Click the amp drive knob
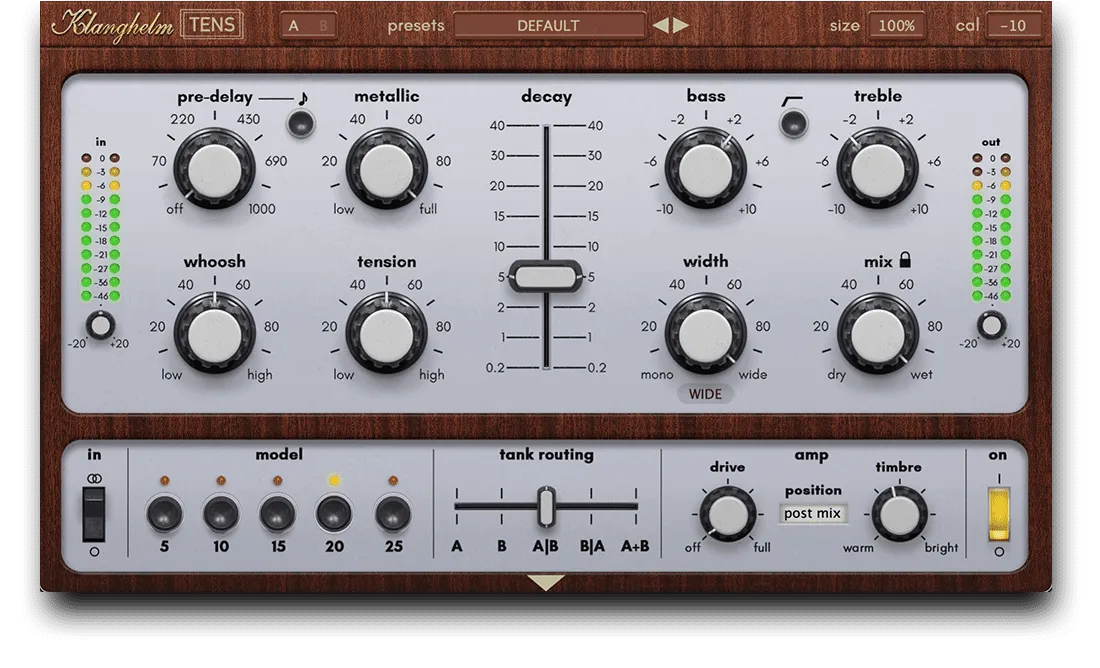The height and width of the screenshot is (668, 1100). [x=727, y=514]
